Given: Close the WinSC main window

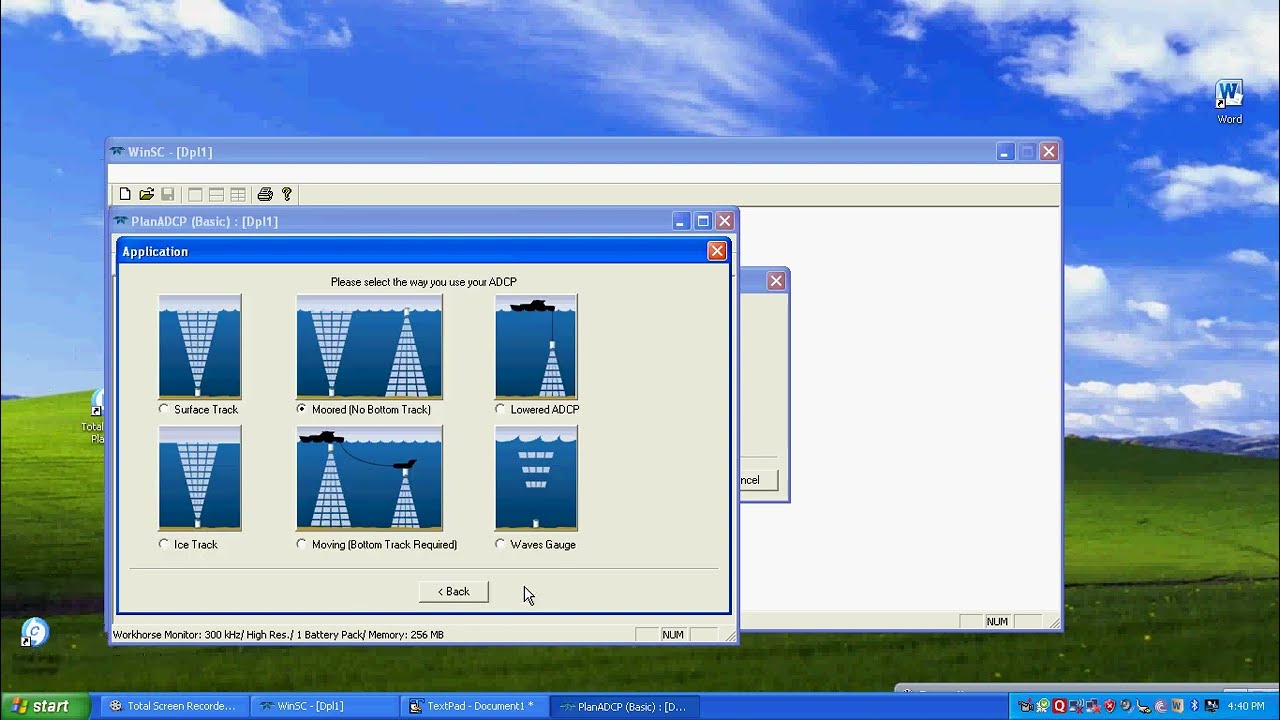Looking at the screenshot, I should click(x=1048, y=152).
